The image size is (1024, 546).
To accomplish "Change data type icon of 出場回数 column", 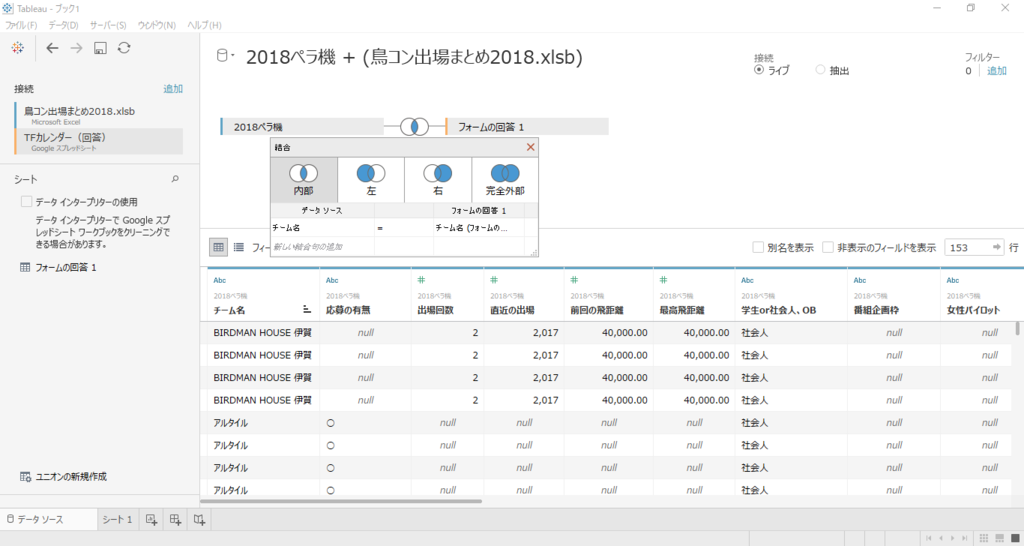I will (422, 280).
